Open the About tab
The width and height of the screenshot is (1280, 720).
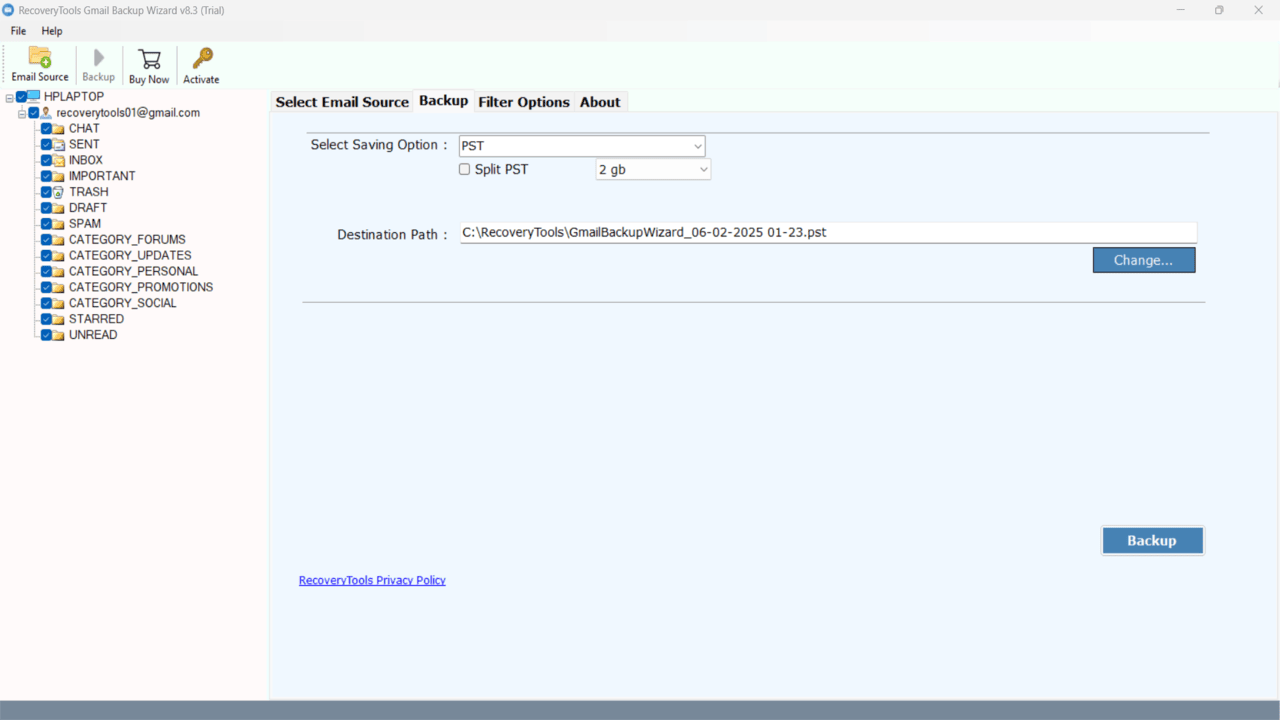point(600,102)
